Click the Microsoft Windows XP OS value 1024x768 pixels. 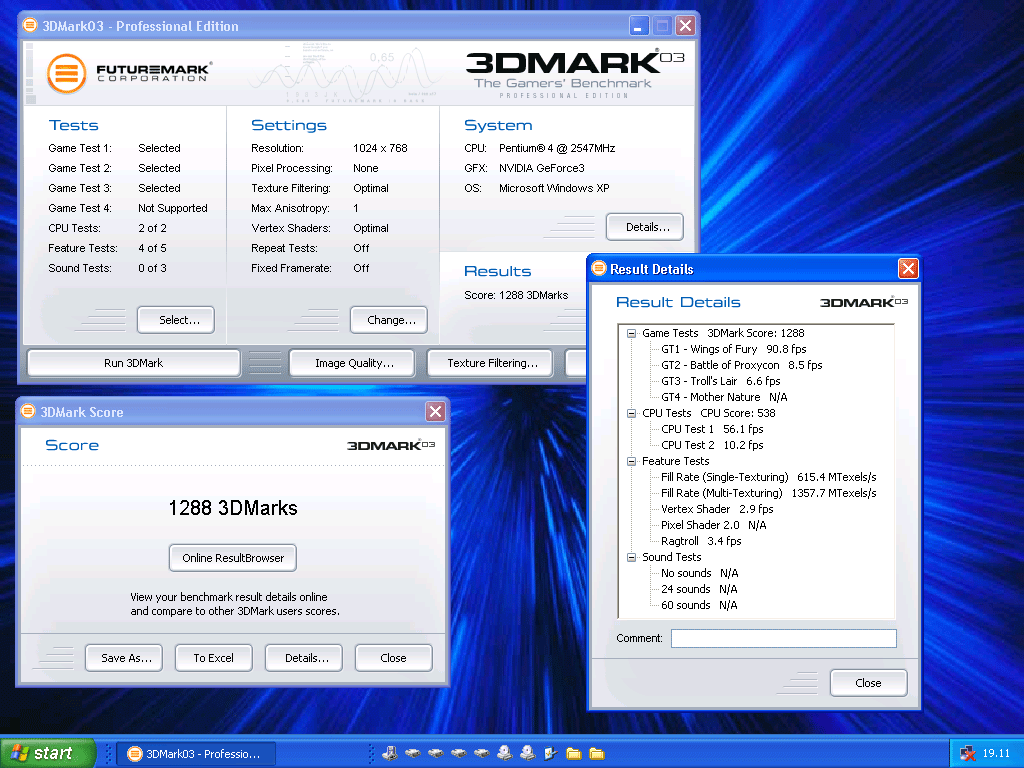[554, 188]
